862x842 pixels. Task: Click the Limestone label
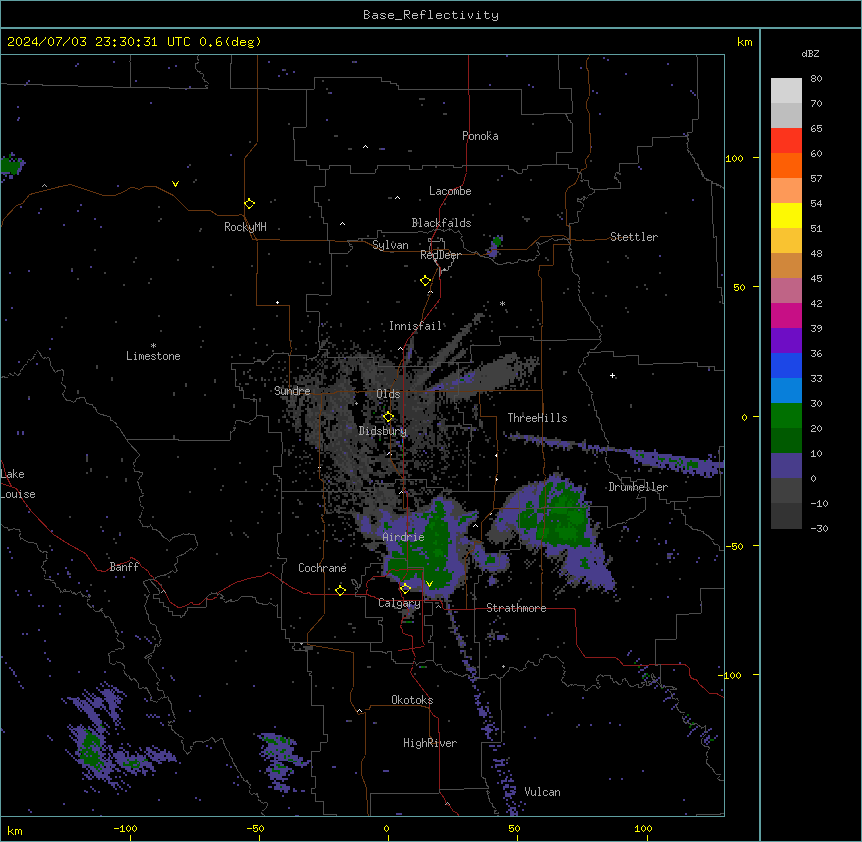point(153,356)
